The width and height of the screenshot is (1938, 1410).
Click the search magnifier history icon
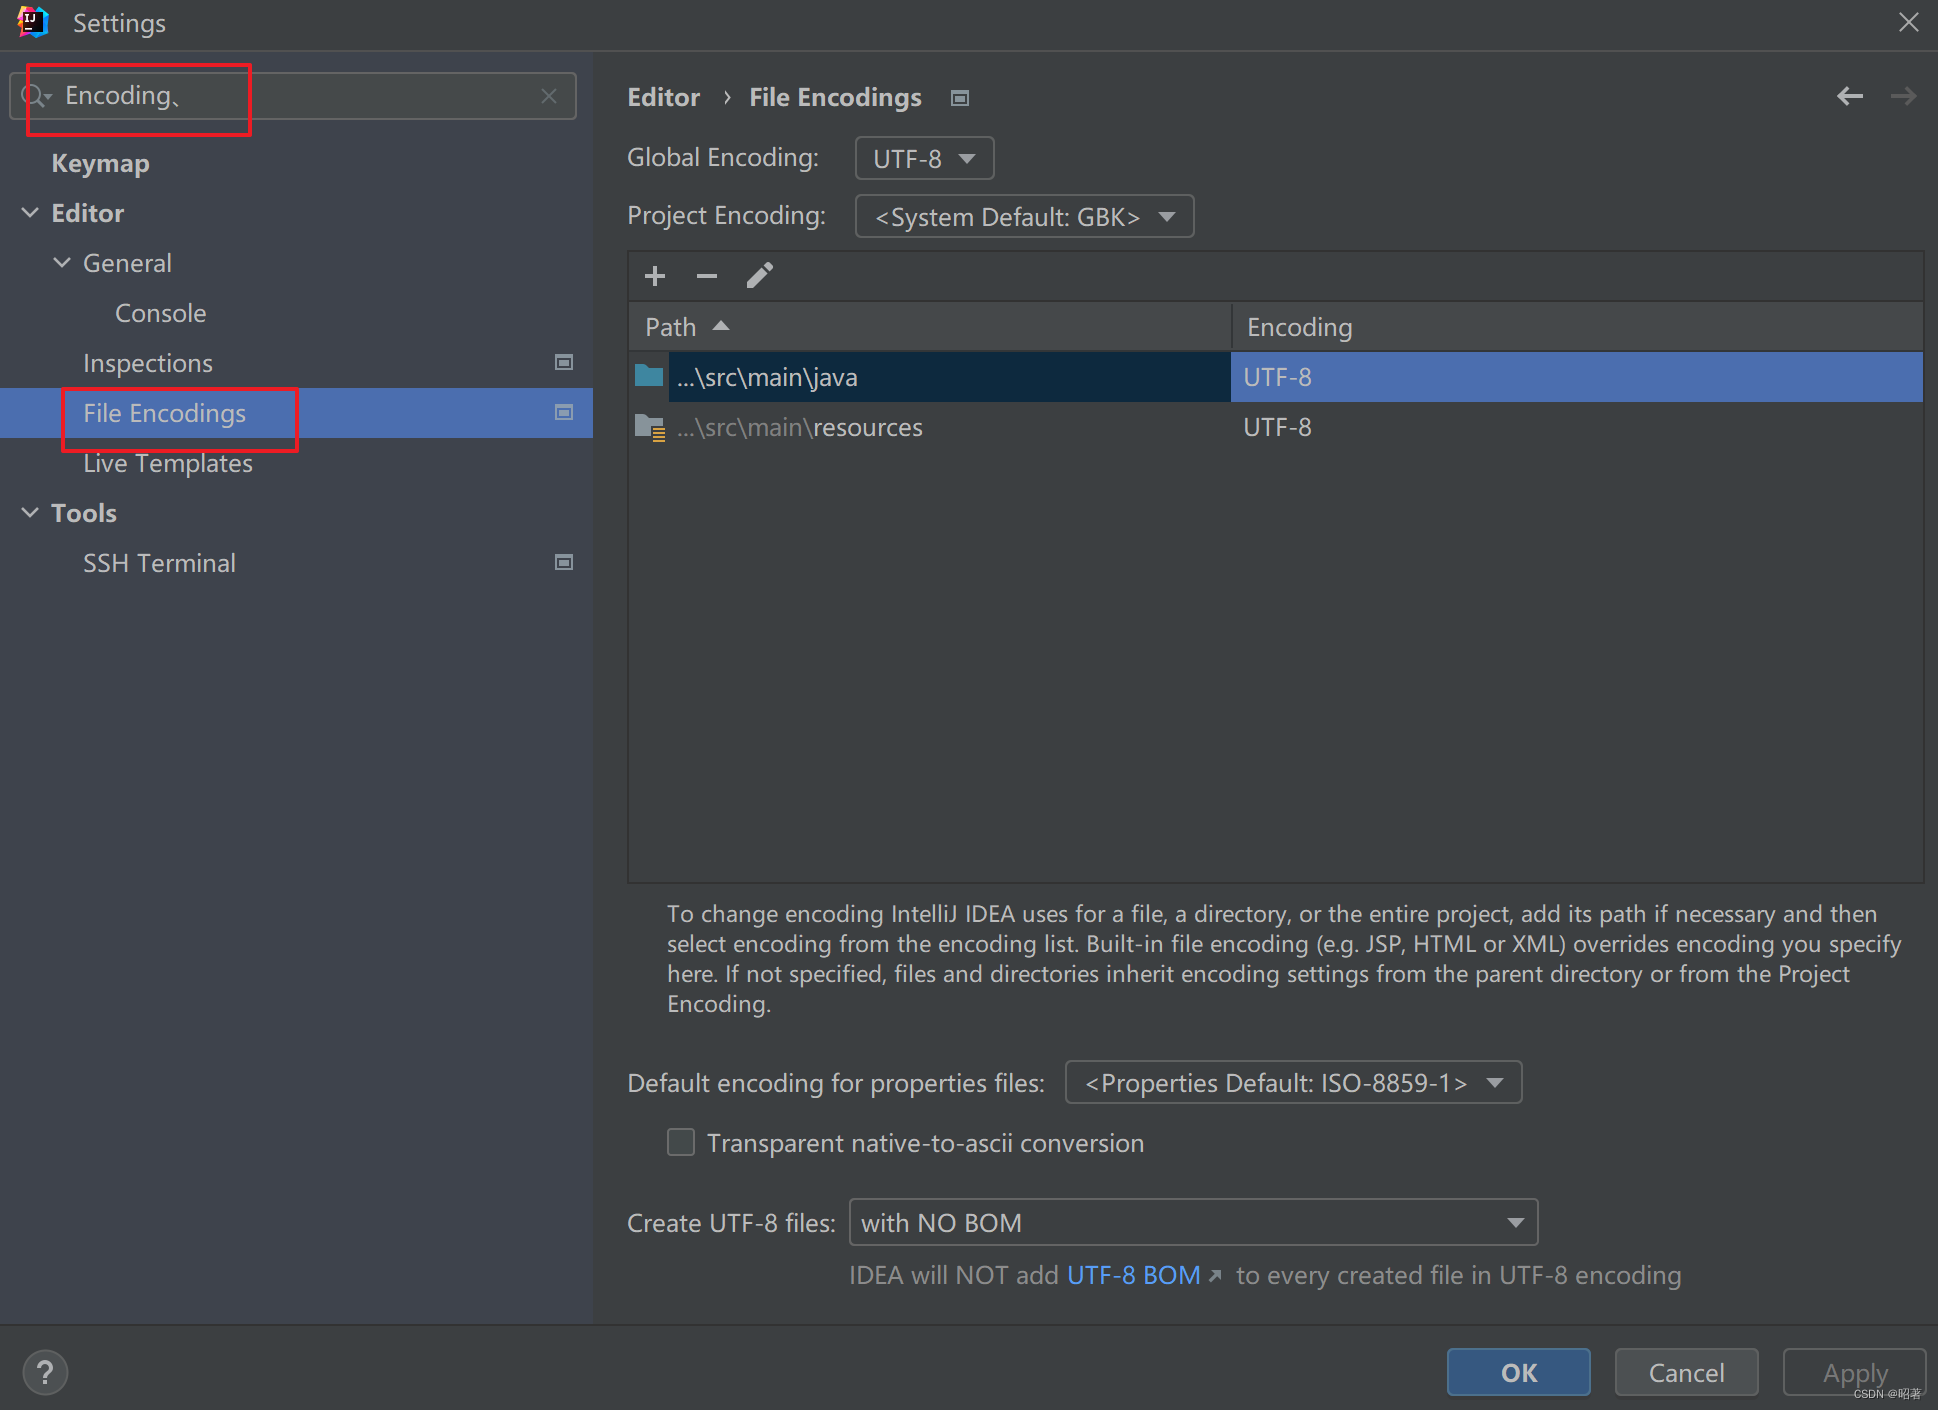point(34,96)
